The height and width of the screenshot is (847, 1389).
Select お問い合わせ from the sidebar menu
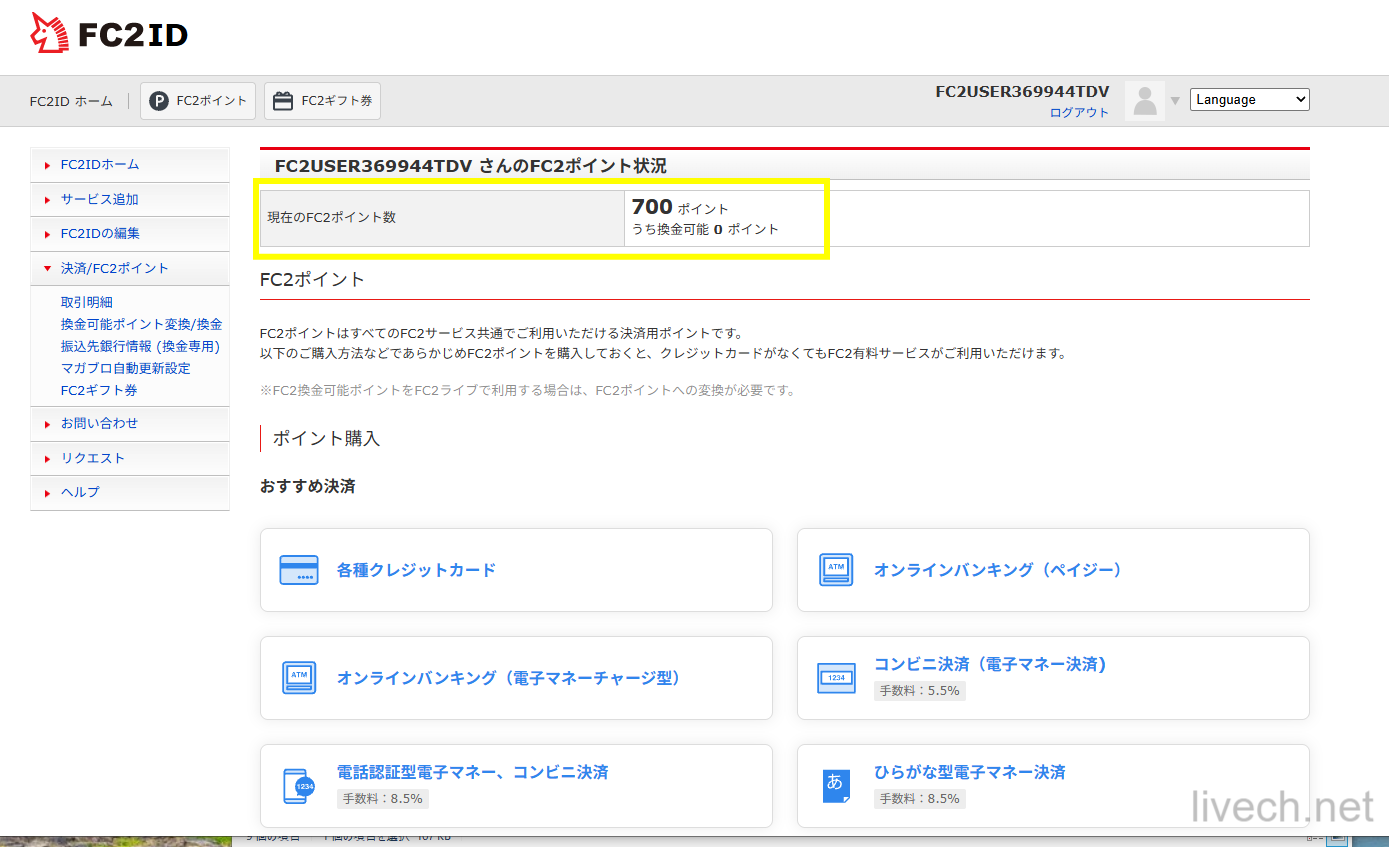click(x=99, y=423)
